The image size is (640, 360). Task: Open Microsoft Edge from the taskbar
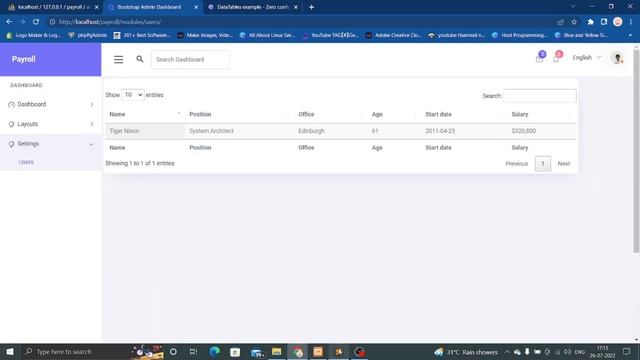tap(214, 351)
